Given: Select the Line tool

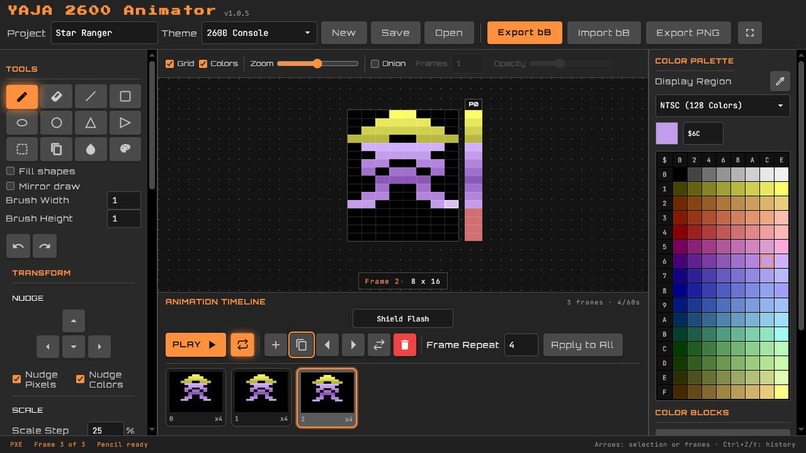Looking at the screenshot, I should 90,97.
